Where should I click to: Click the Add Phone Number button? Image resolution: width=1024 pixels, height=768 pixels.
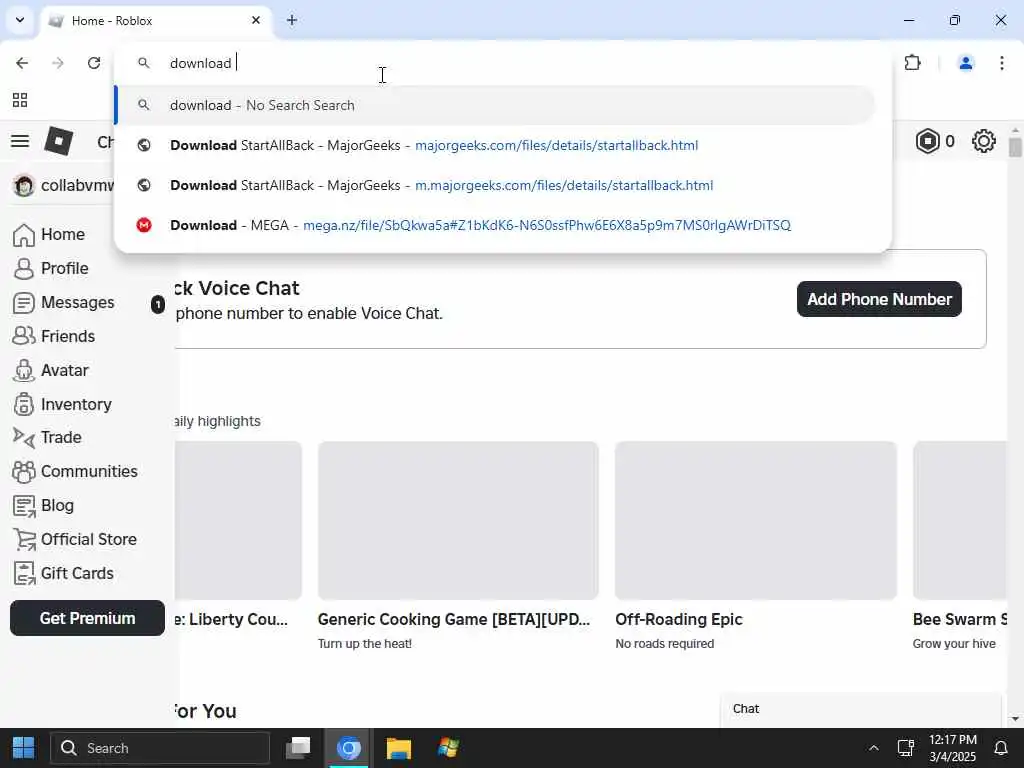pos(879,299)
